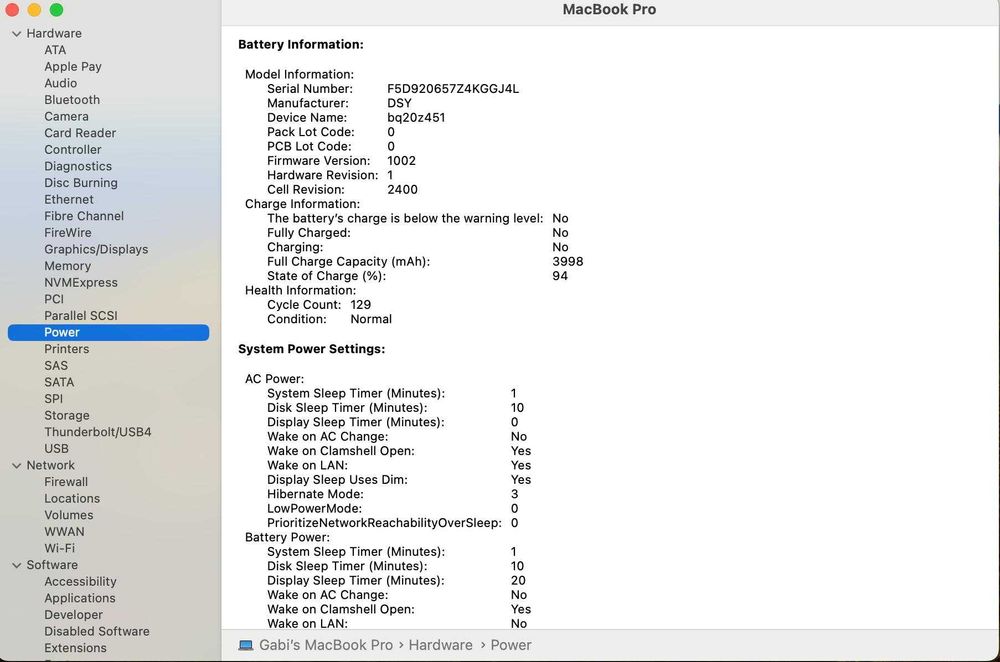Viewport: 1000px width, 662px height.
Task: Show Memory details
Action: 68,266
